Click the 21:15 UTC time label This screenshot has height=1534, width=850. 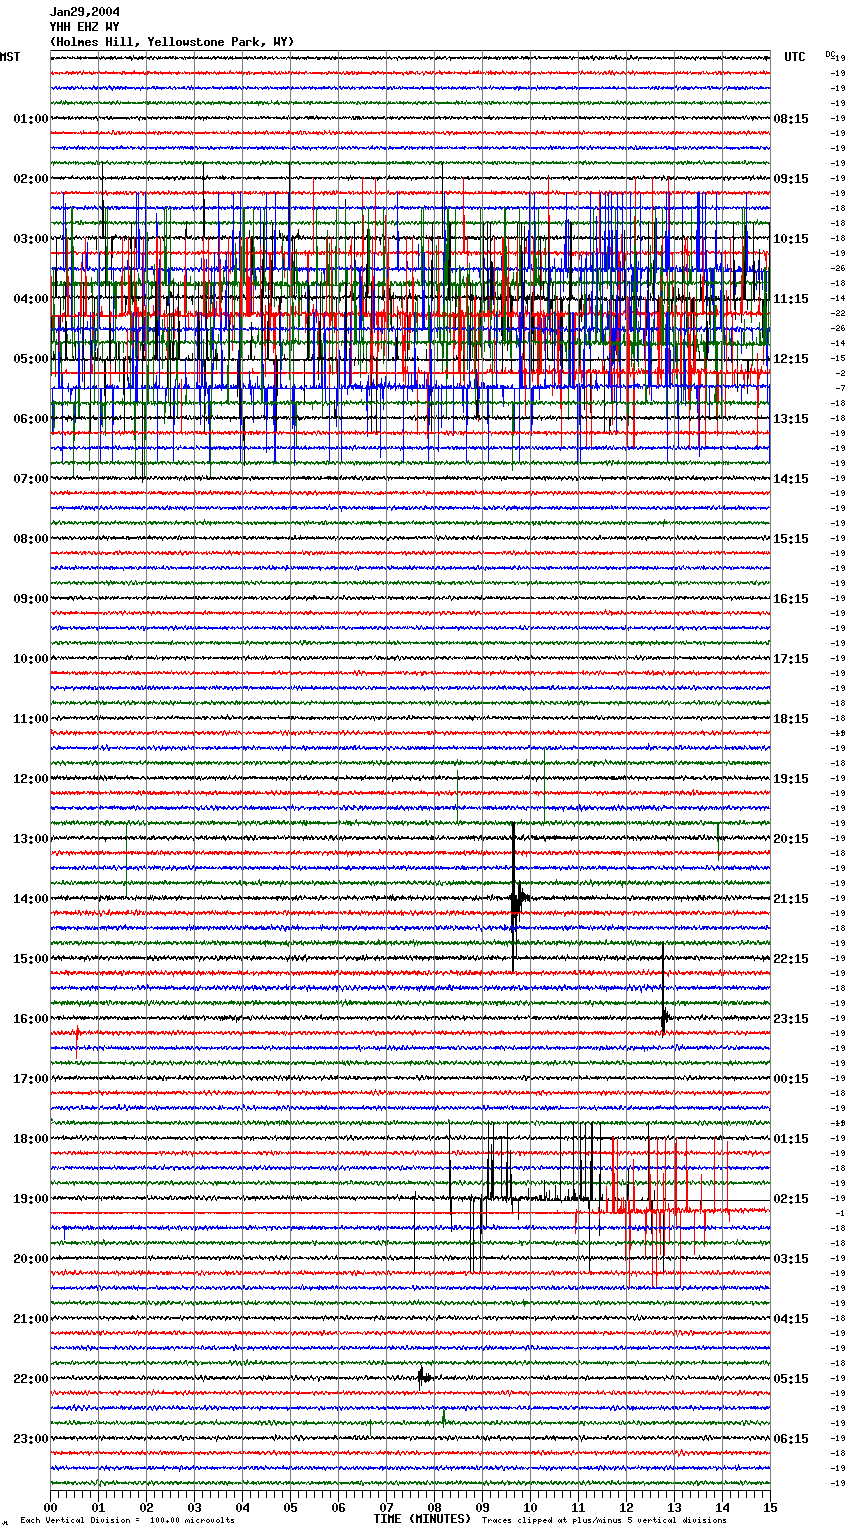[x=791, y=899]
